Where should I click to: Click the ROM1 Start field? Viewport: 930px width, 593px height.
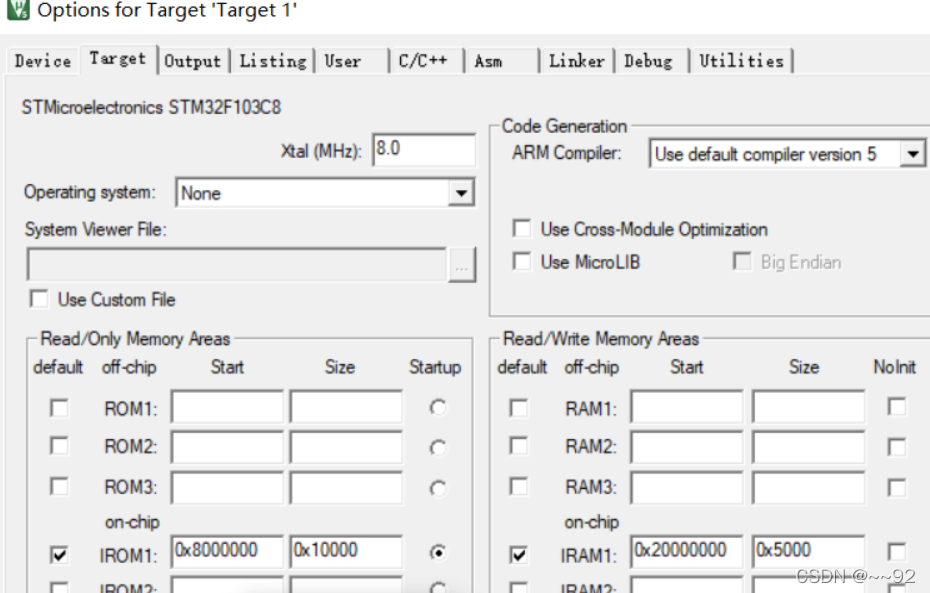click(x=227, y=406)
